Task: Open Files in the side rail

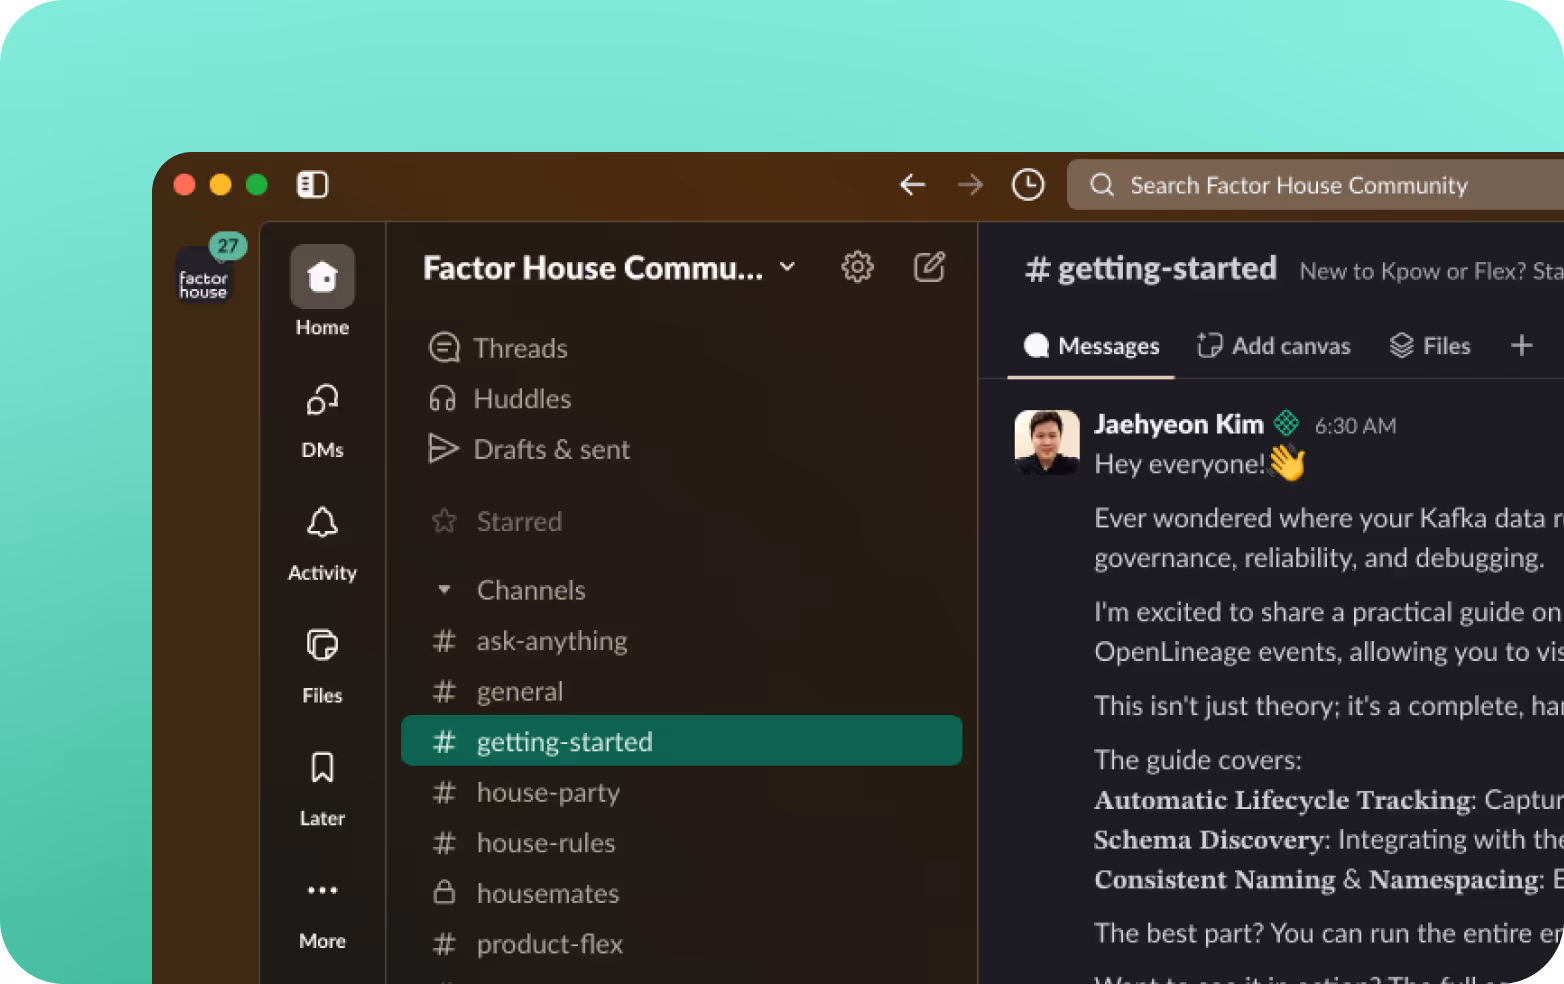Action: tap(322, 667)
